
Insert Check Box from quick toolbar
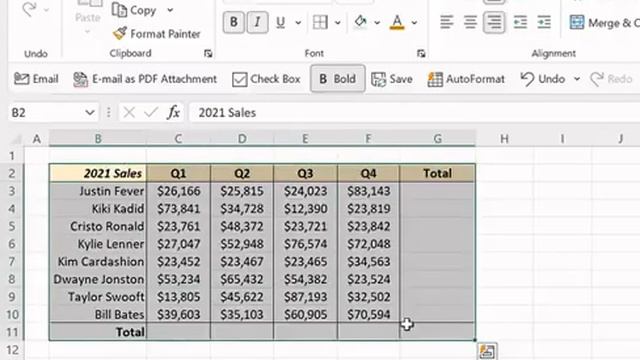tap(266, 79)
